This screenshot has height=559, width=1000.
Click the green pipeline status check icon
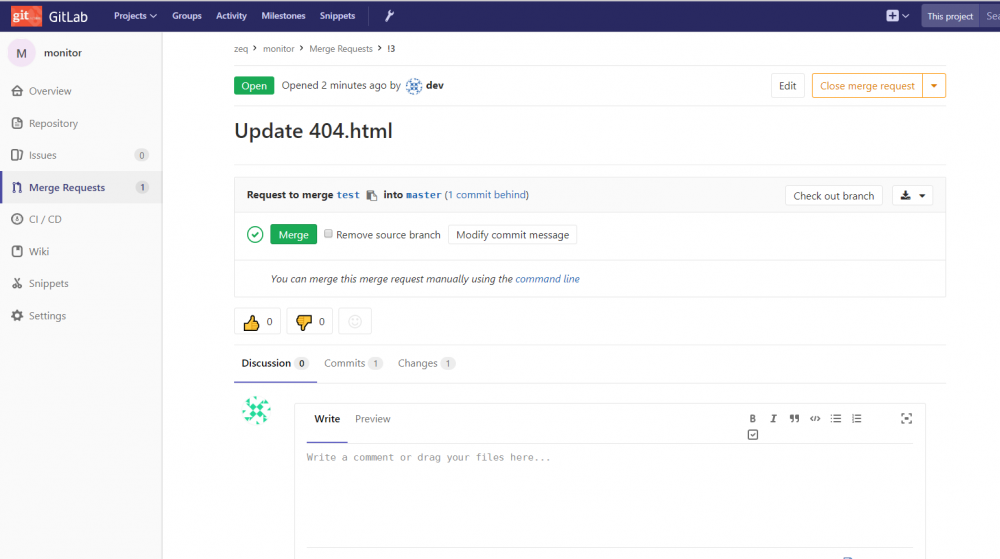click(255, 235)
